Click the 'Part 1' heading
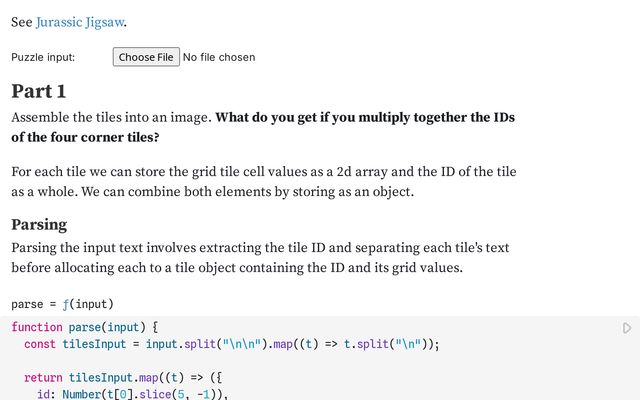The image size is (640, 400). click(39, 91)
